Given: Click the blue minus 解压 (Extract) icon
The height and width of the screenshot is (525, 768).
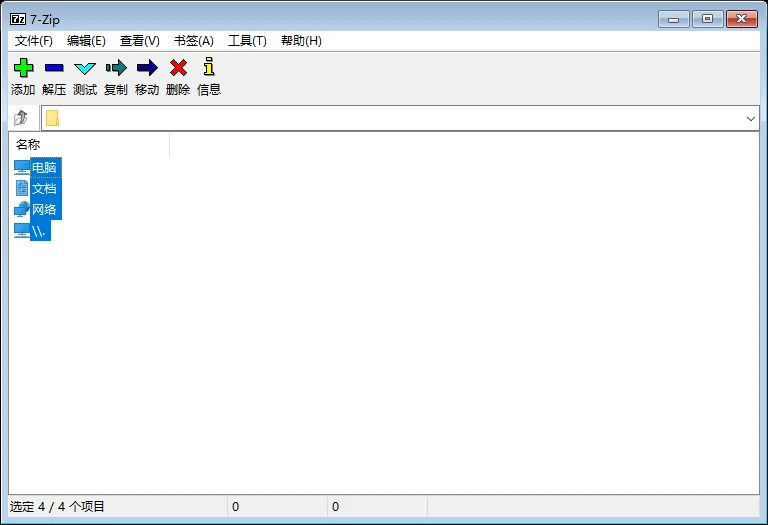Looking at the screenshot, I should click(x=54, y=68).
